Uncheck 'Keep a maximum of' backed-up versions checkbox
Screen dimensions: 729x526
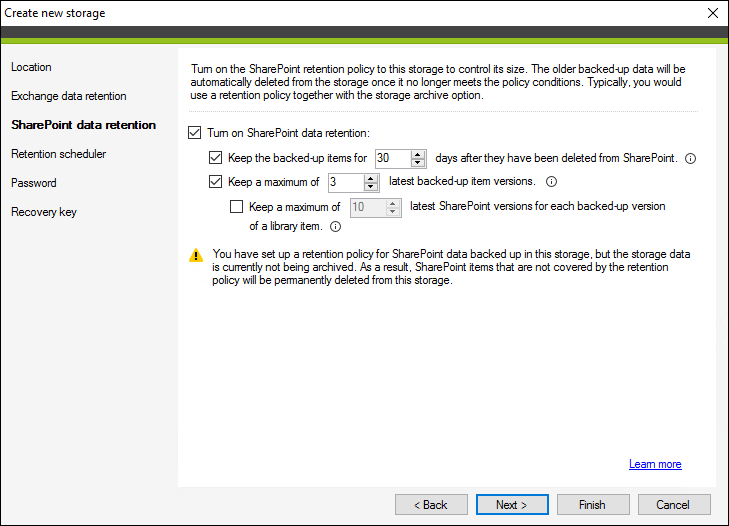click(x=215, y=181)
